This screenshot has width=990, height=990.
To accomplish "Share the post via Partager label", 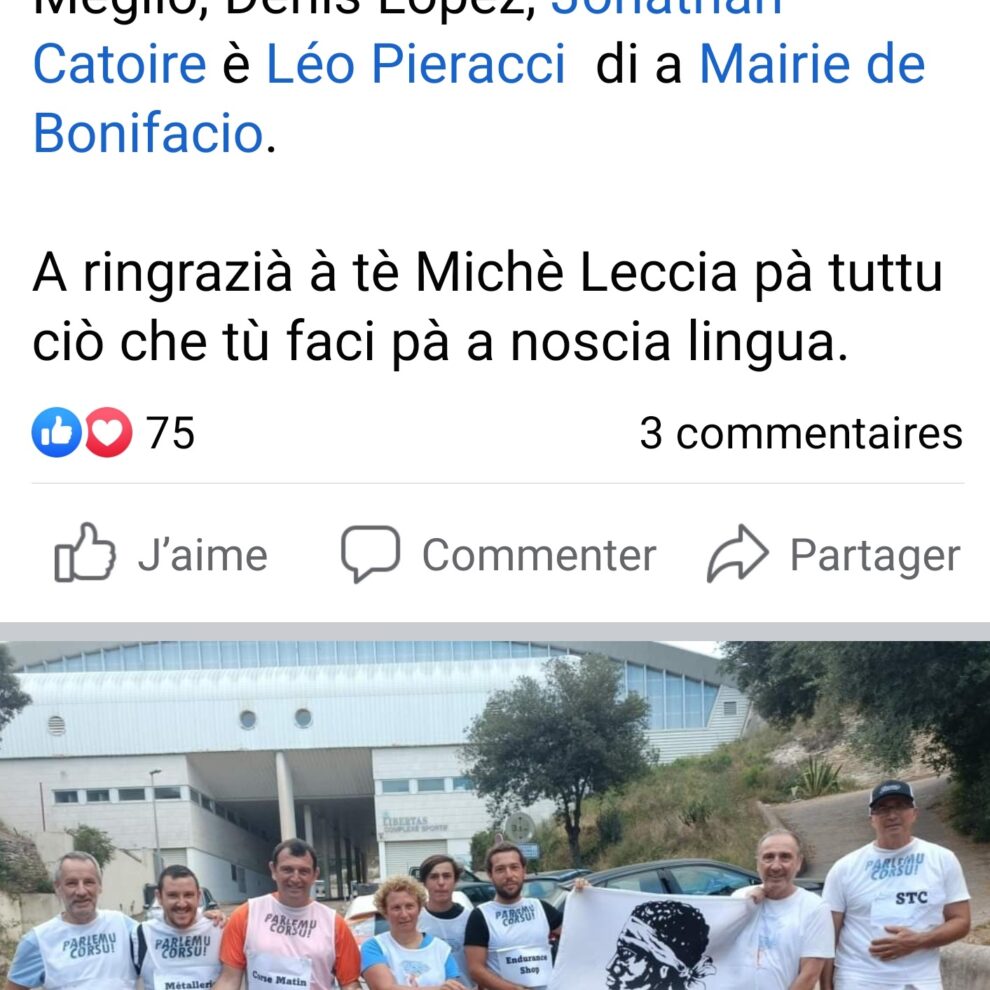I will coord(875,556).
